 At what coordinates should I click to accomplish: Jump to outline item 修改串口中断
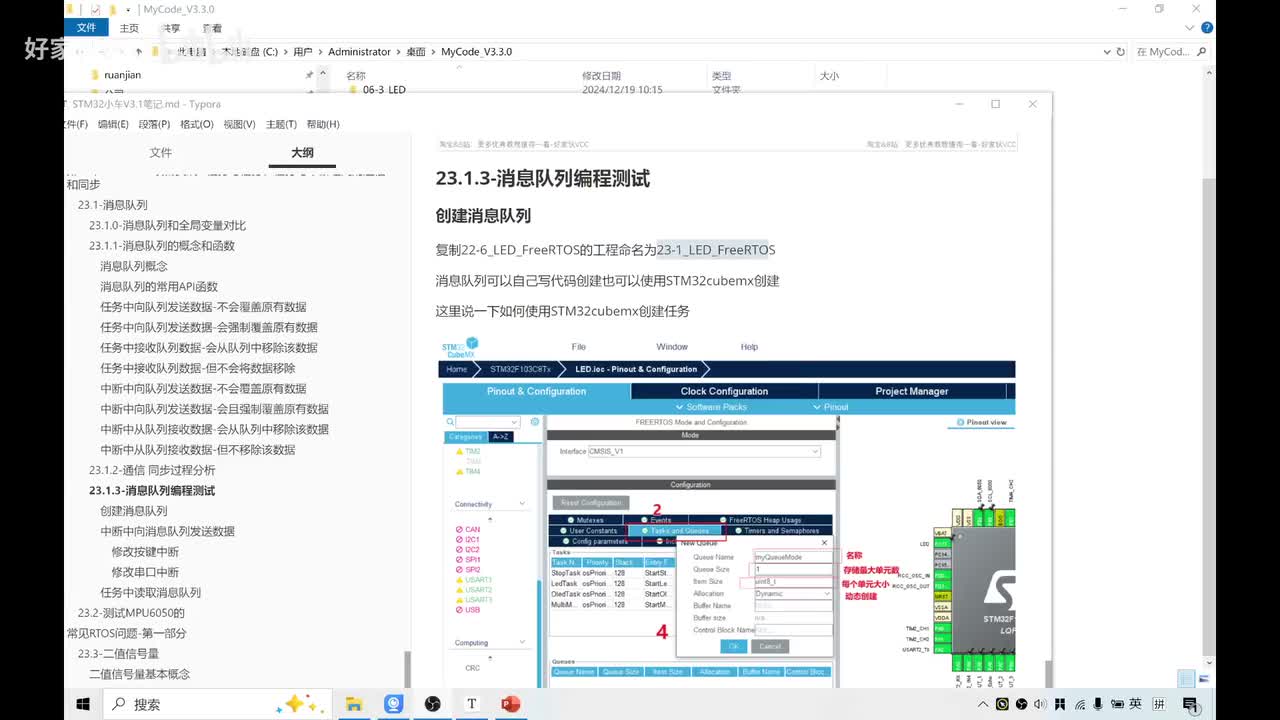tap(145, 572)
